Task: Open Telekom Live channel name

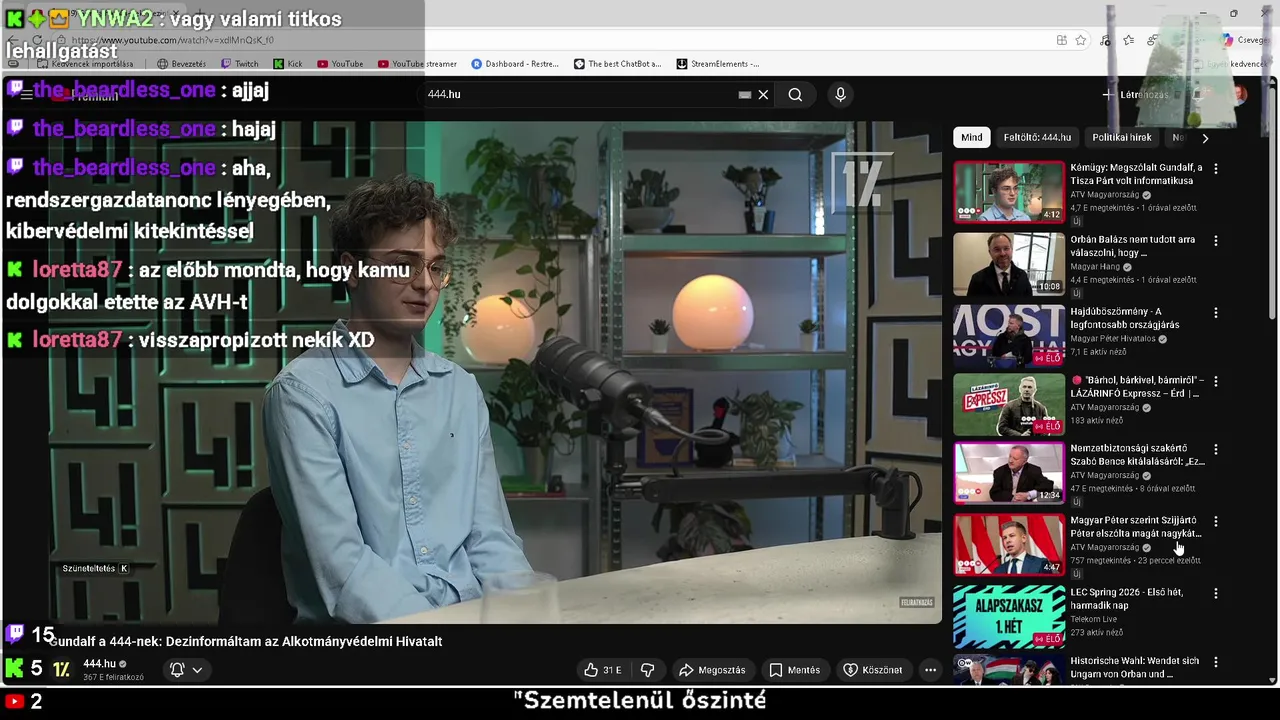Action: [1094, 619]
